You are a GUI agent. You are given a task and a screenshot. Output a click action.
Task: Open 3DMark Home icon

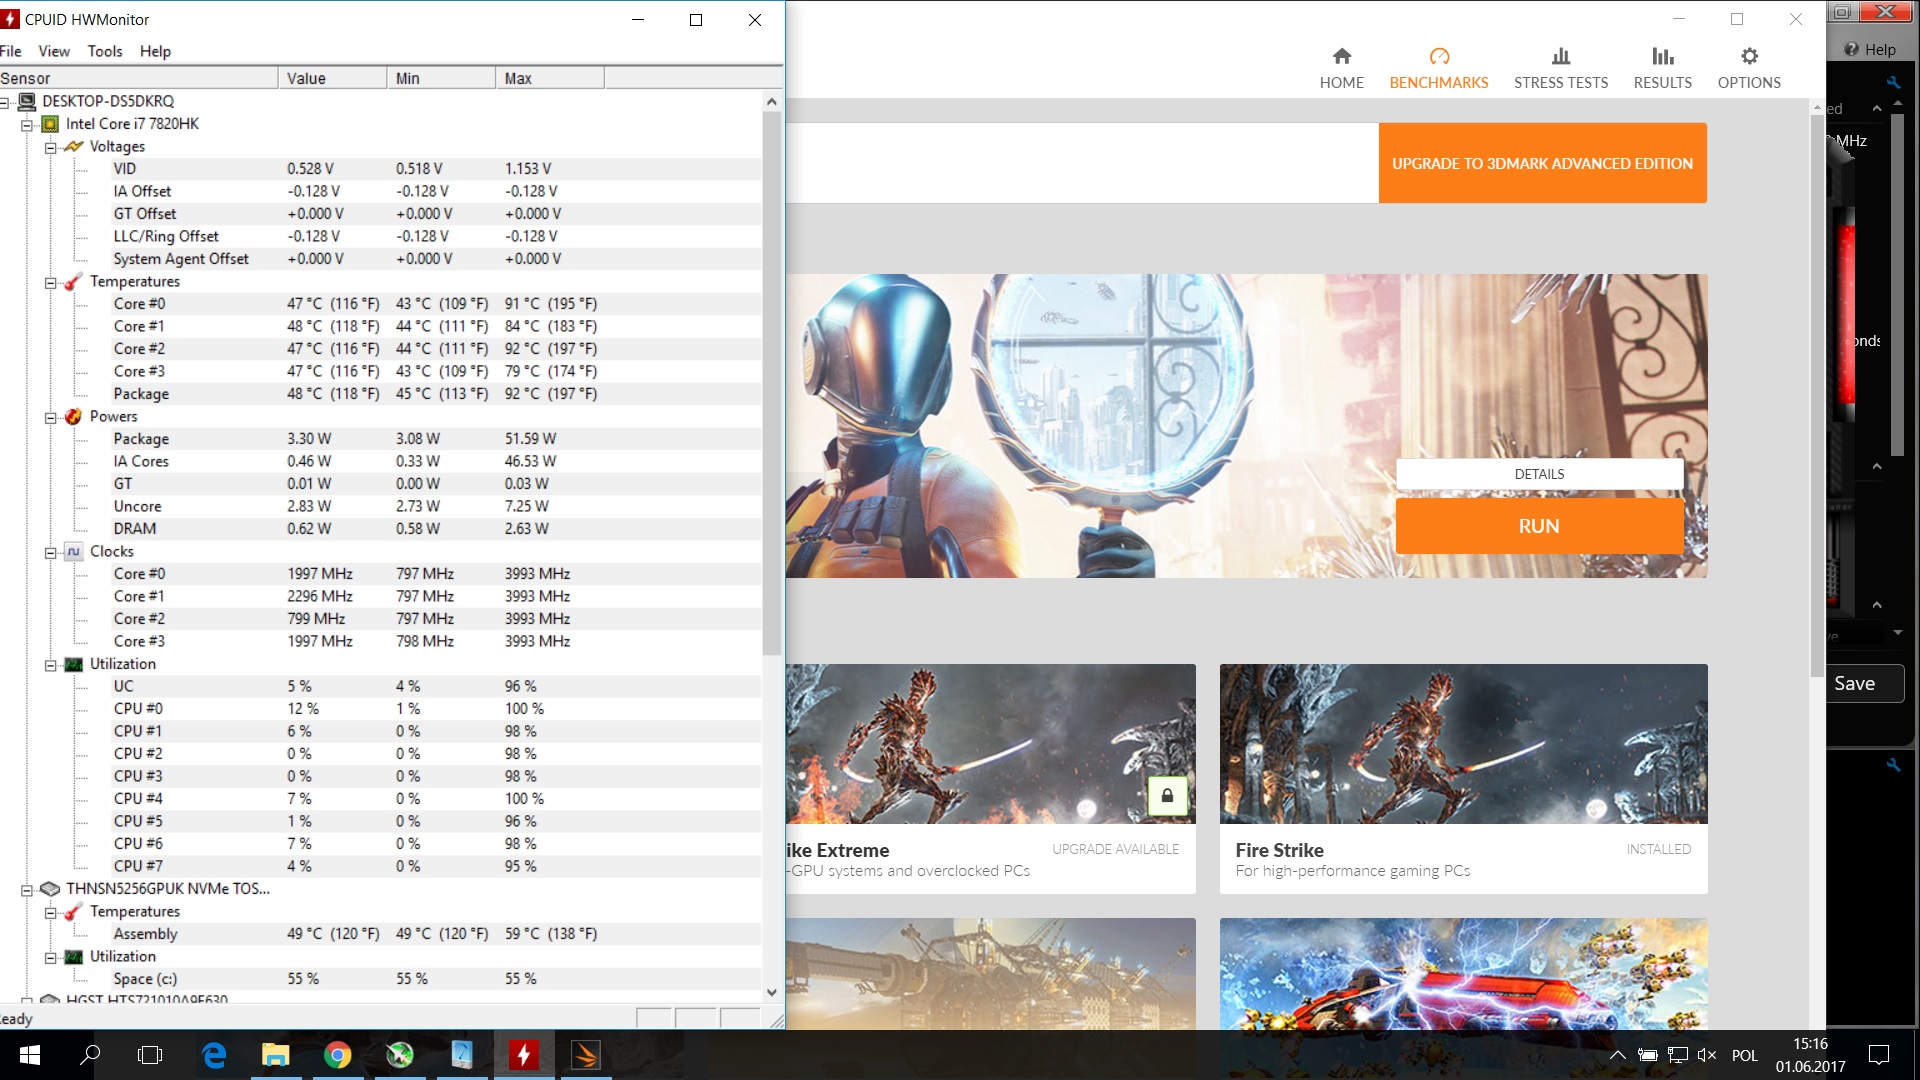click(x=1341, y=57)
